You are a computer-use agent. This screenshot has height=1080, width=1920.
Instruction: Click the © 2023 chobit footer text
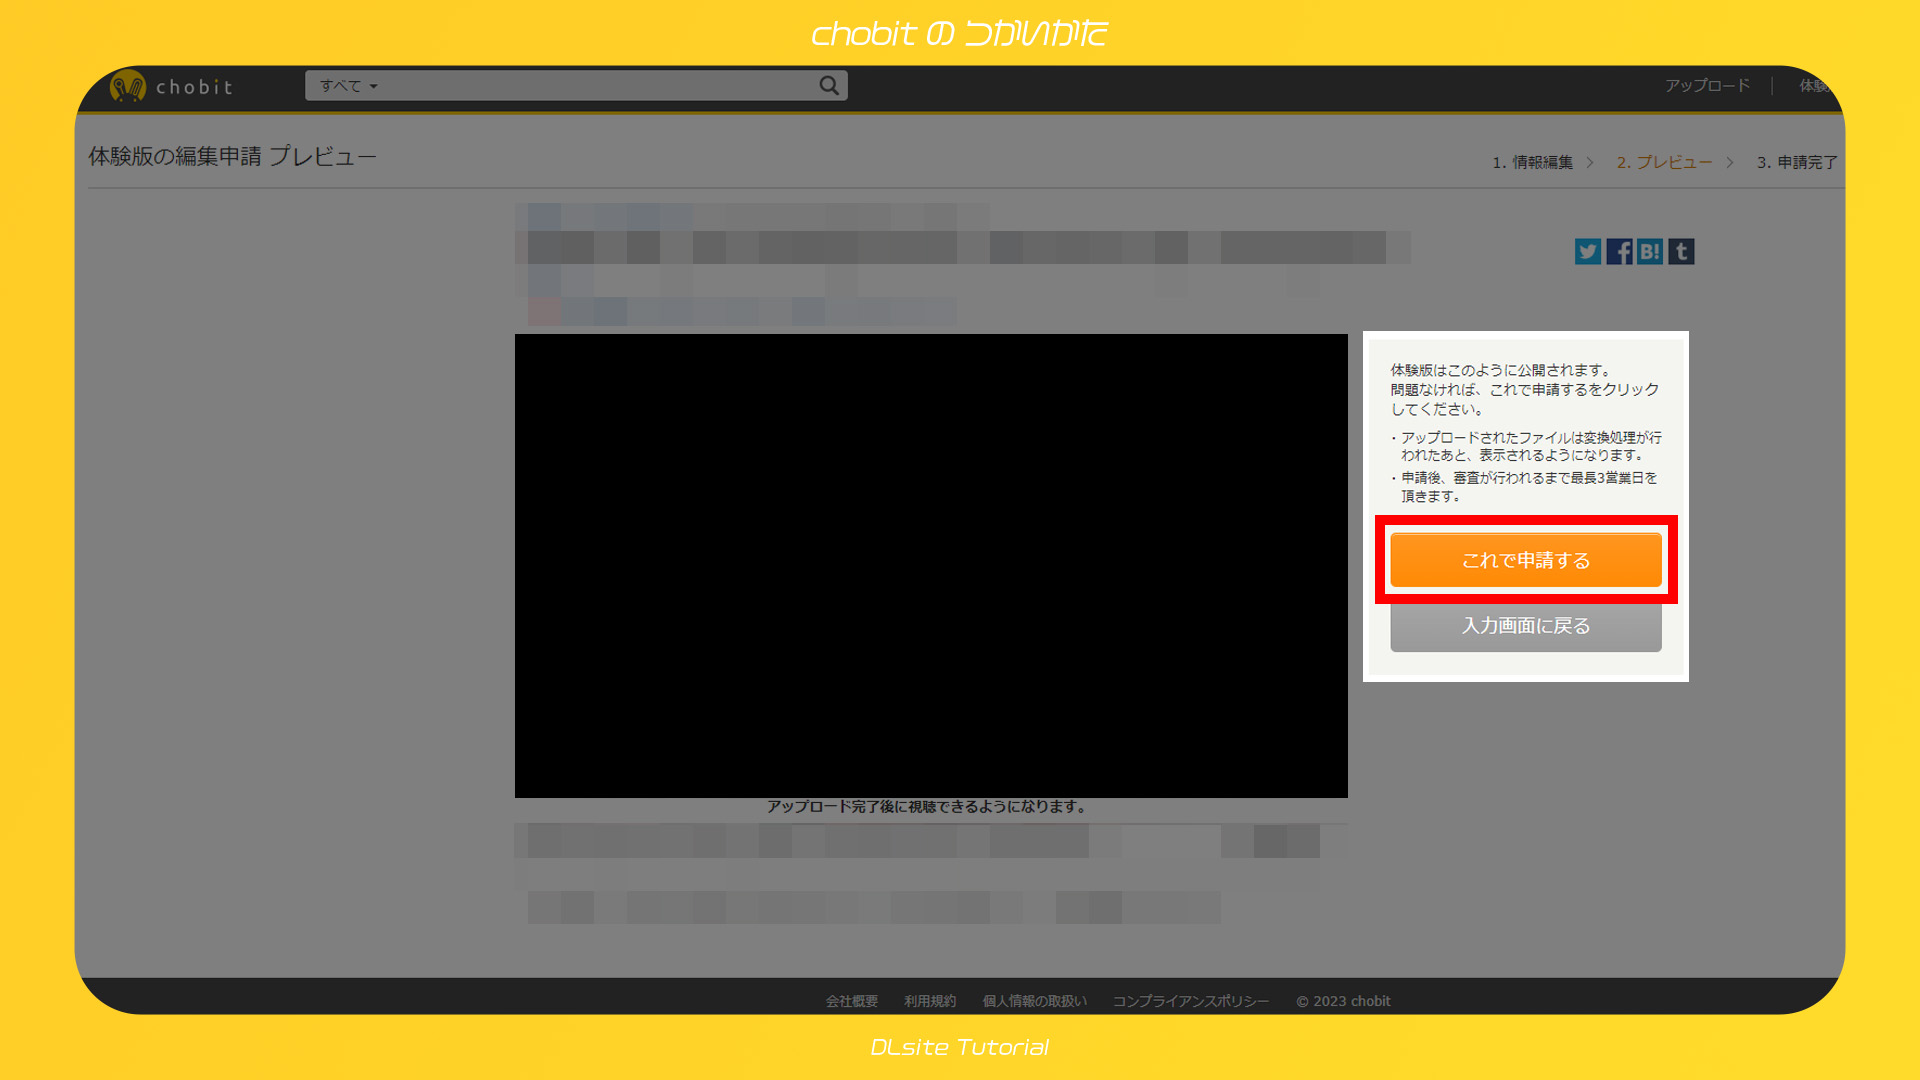tap(1343, 1001)
